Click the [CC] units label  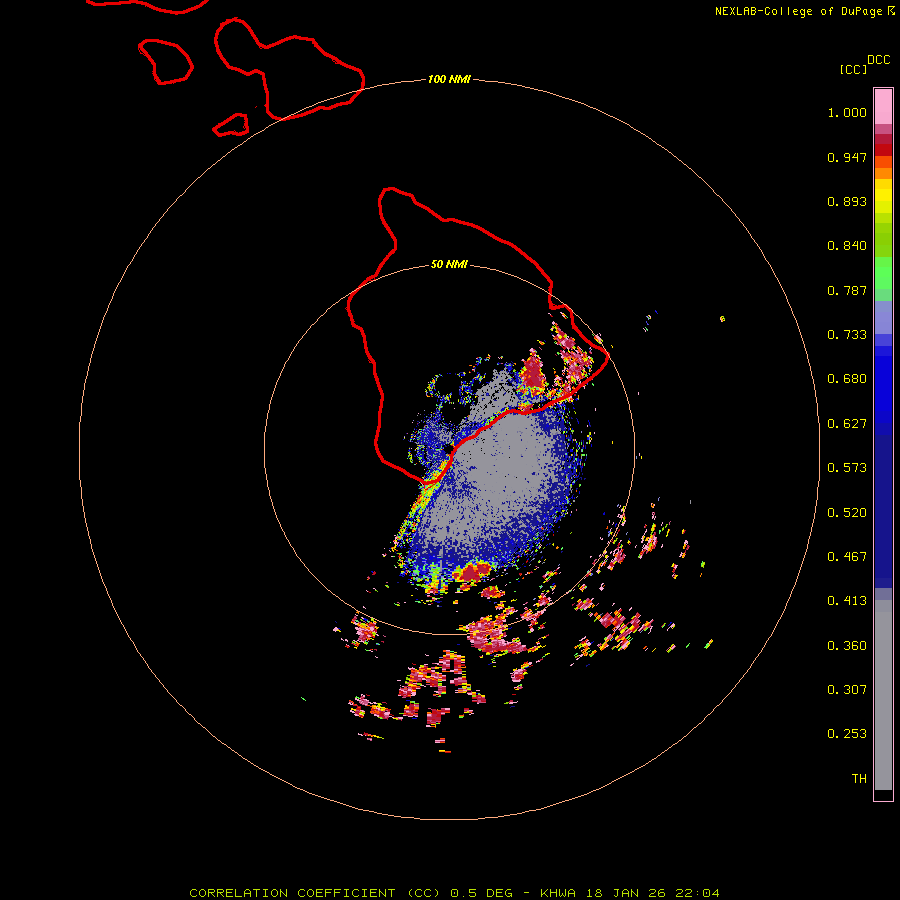point(854,69)
